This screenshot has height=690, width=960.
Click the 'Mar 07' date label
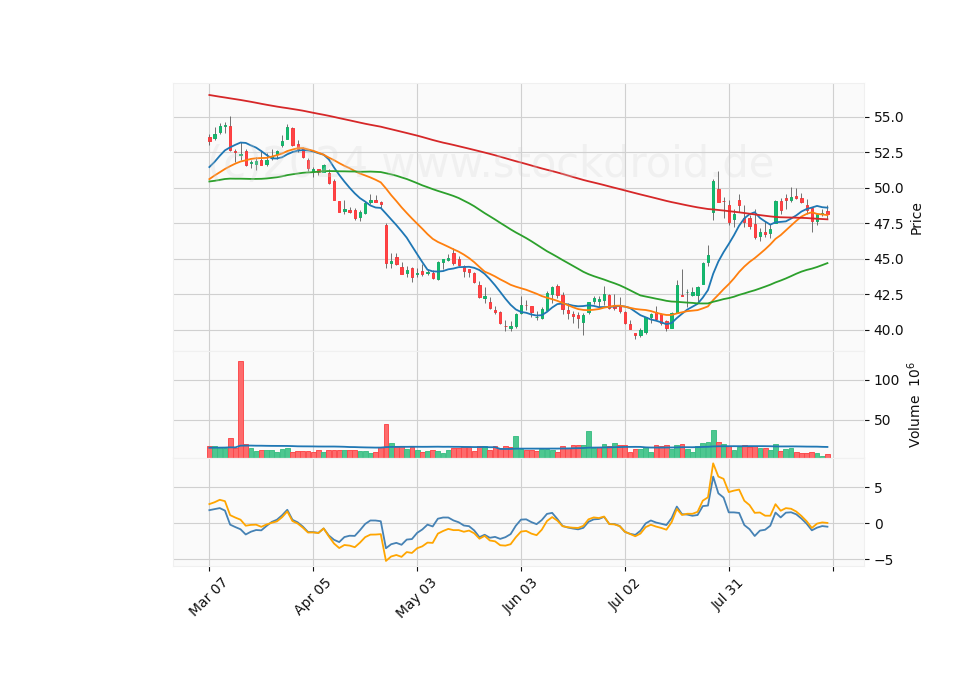207,597
